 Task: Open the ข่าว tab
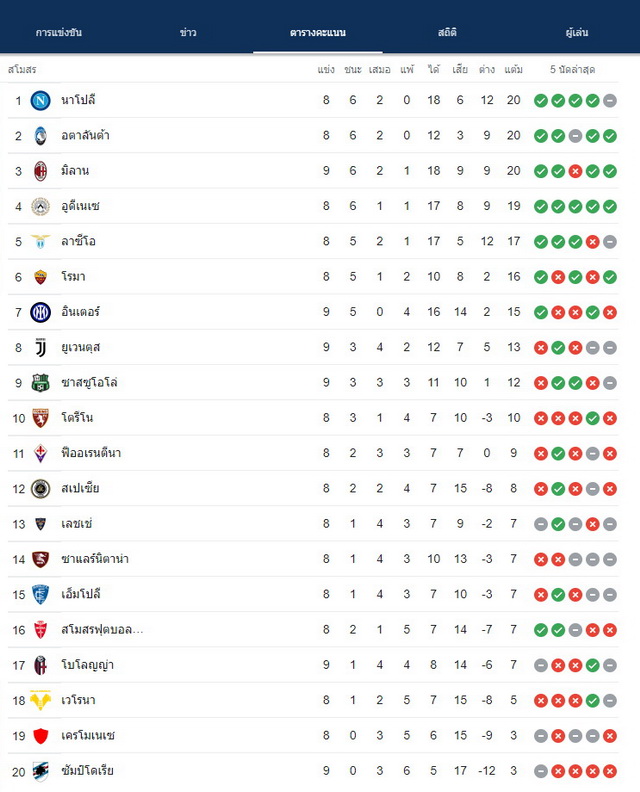click(188, 32)
